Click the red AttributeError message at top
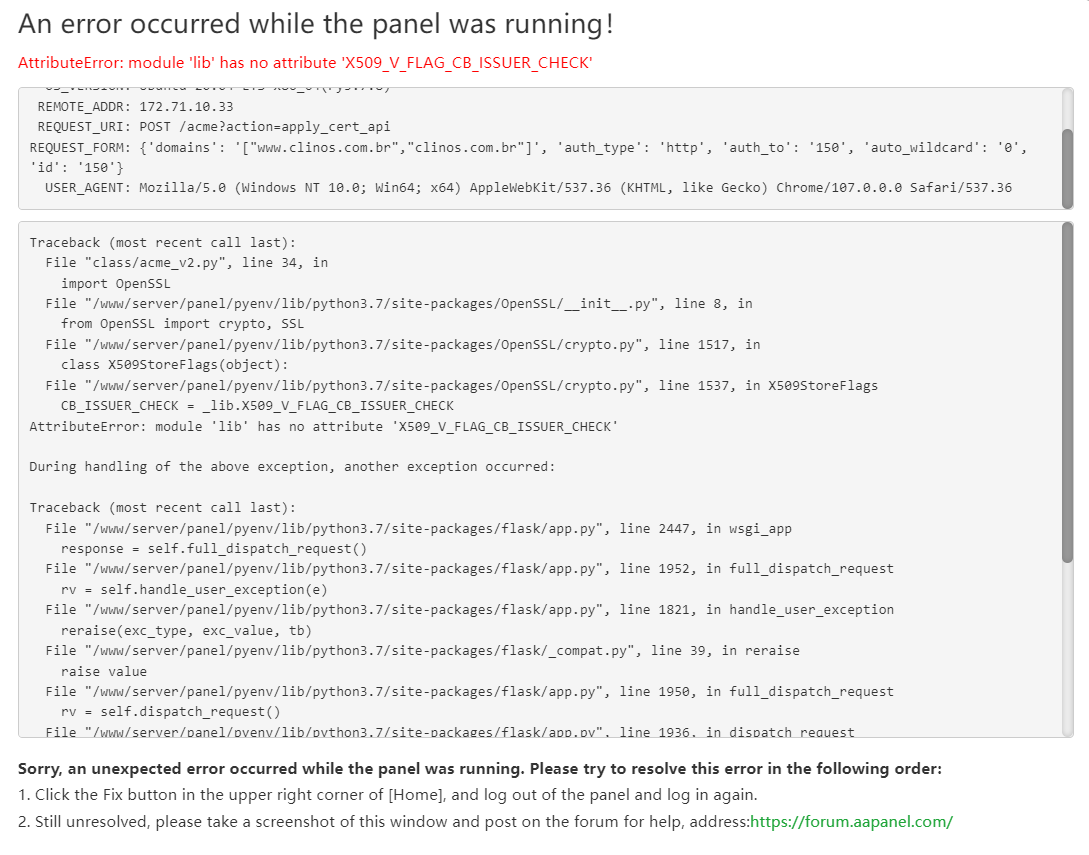 [305, 63]
